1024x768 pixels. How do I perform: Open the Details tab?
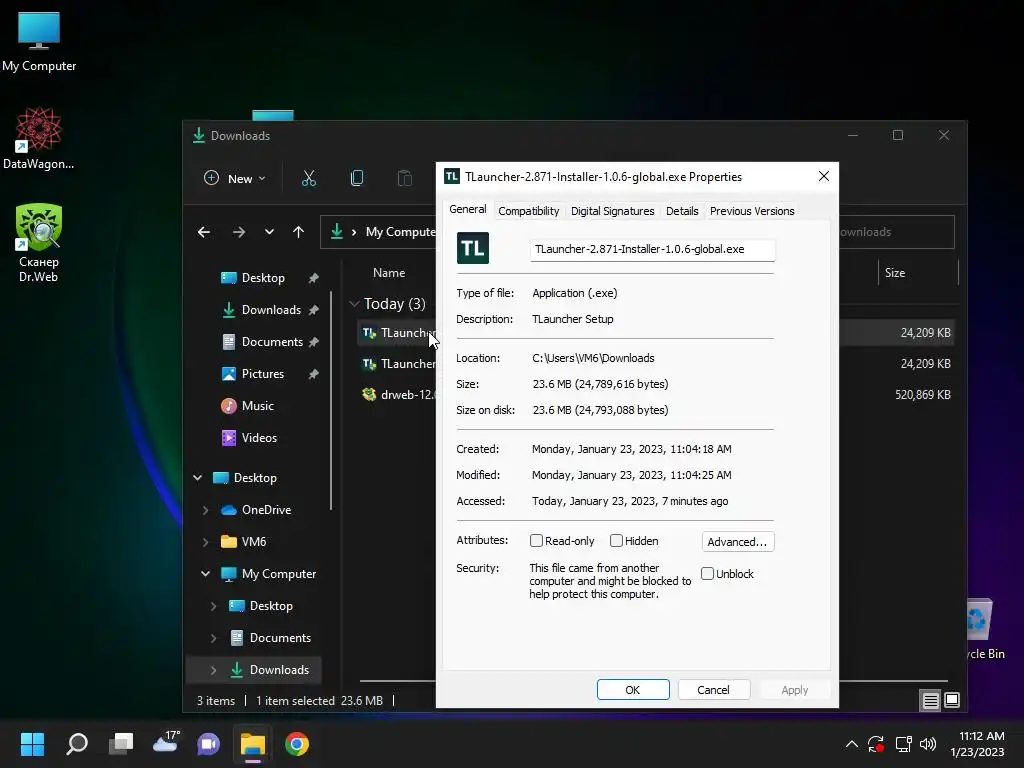coord(682,211)
